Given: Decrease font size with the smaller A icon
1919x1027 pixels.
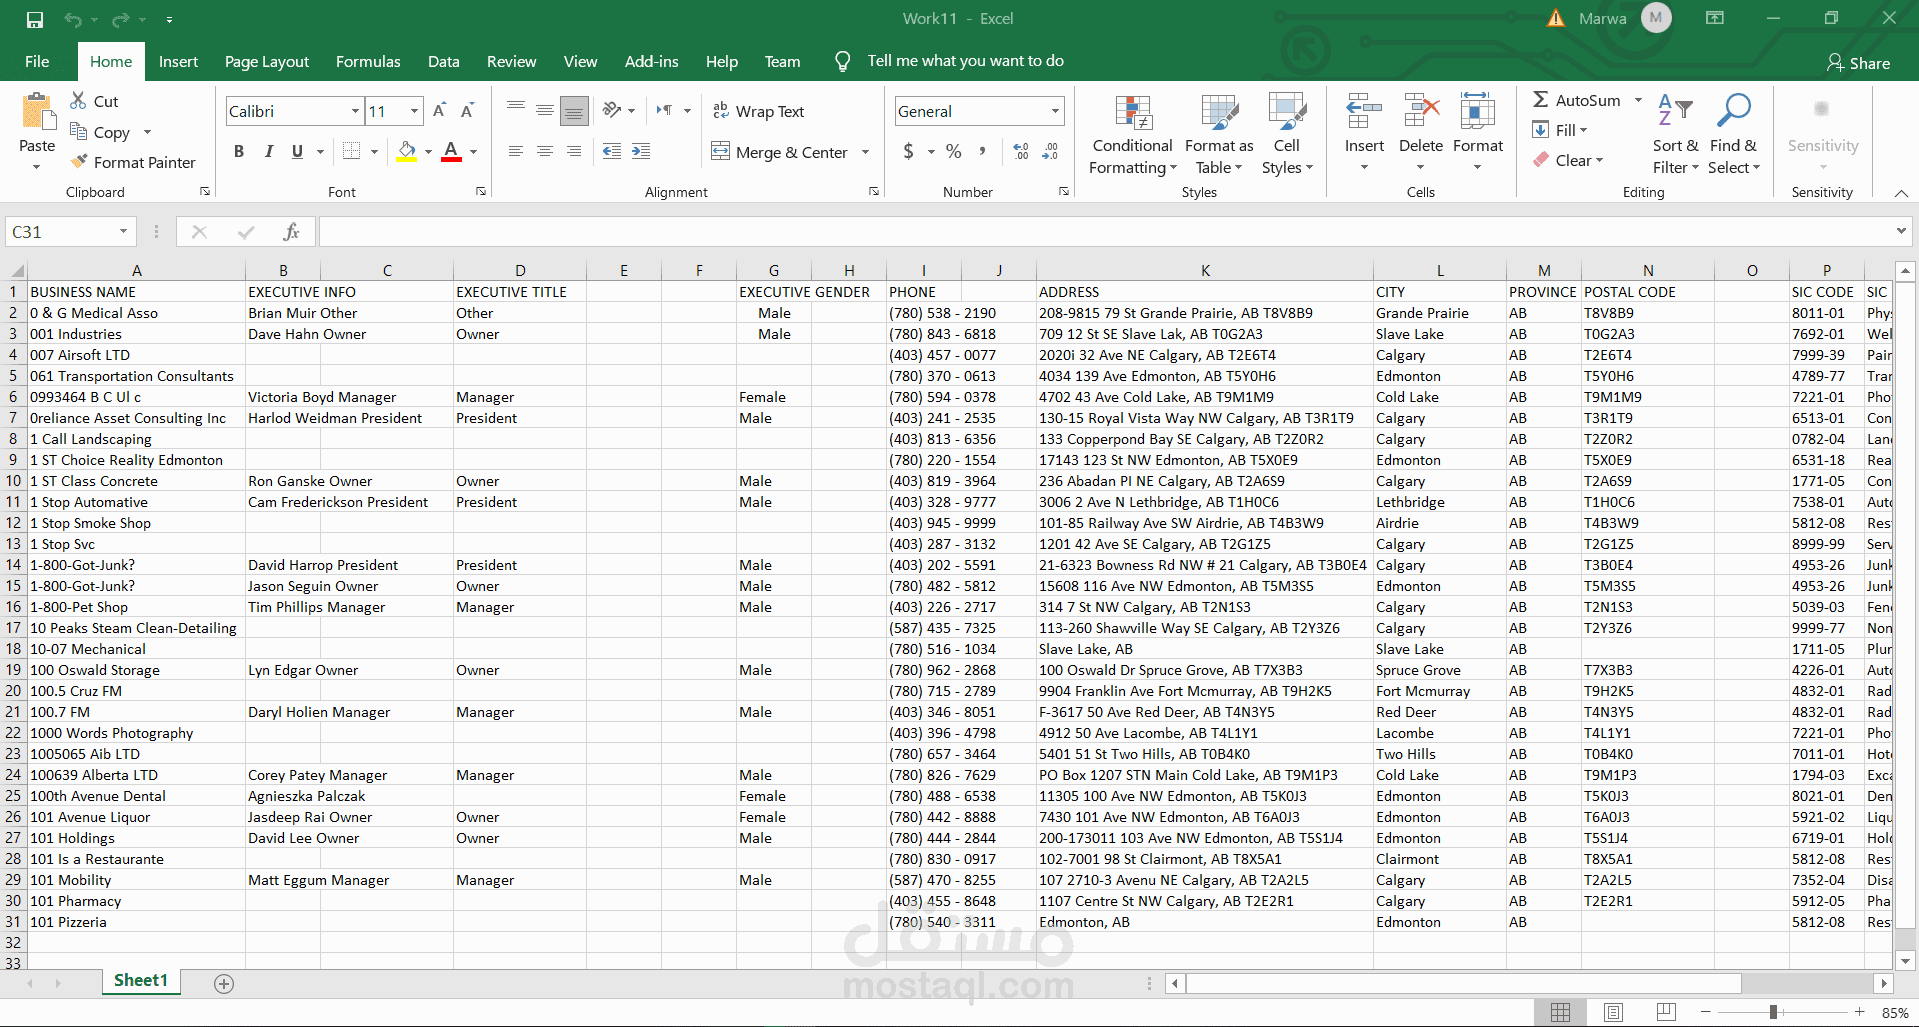Looking at the screenshot, I should click(x=467, y=111).
